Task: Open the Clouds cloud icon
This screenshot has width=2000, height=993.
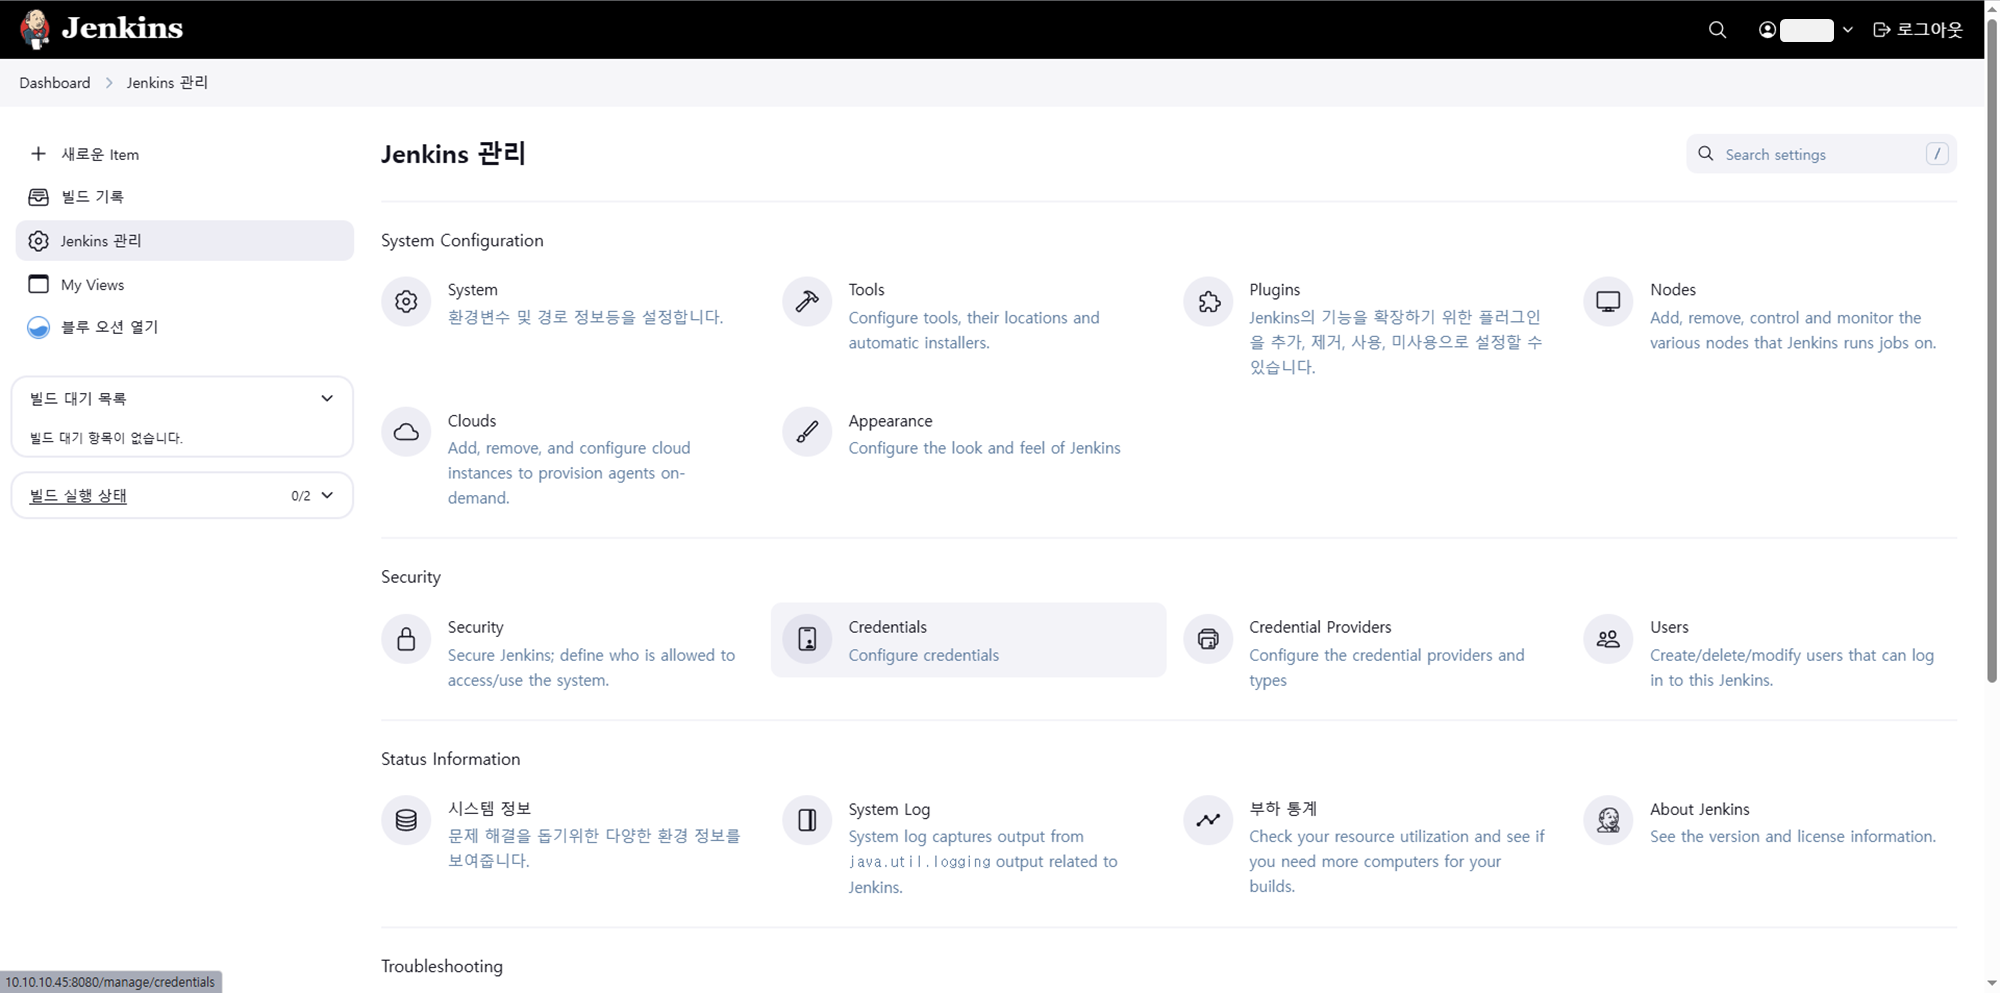Action: pyautogui.click(x=406, y=432)
